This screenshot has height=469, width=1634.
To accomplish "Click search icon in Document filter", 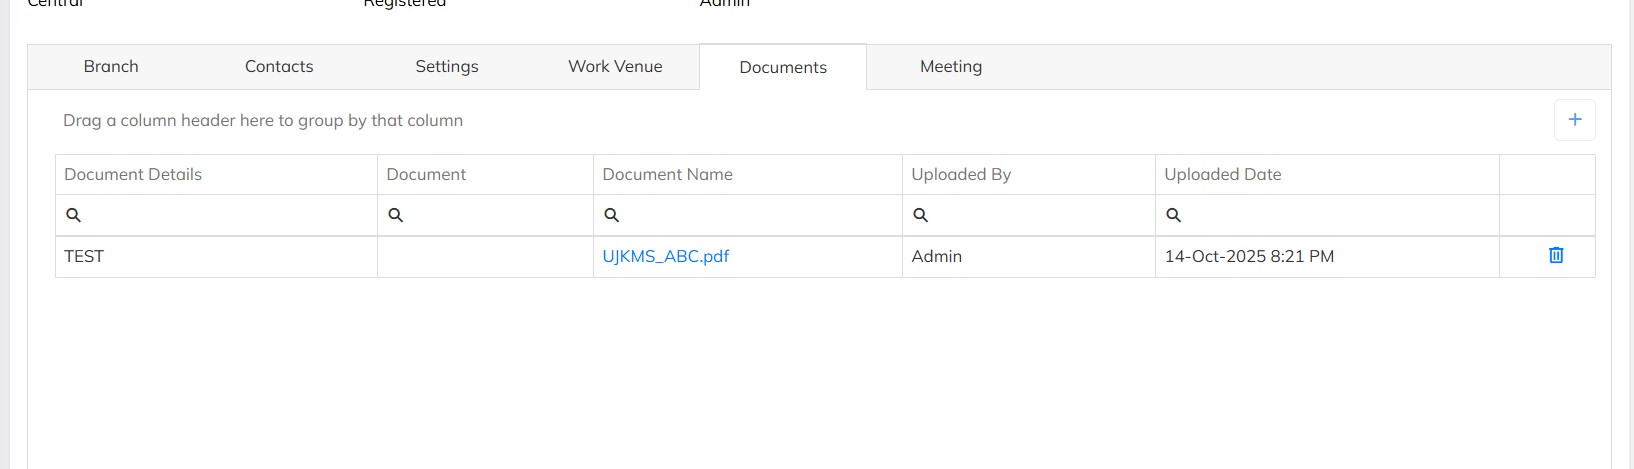I will (396, 215).
